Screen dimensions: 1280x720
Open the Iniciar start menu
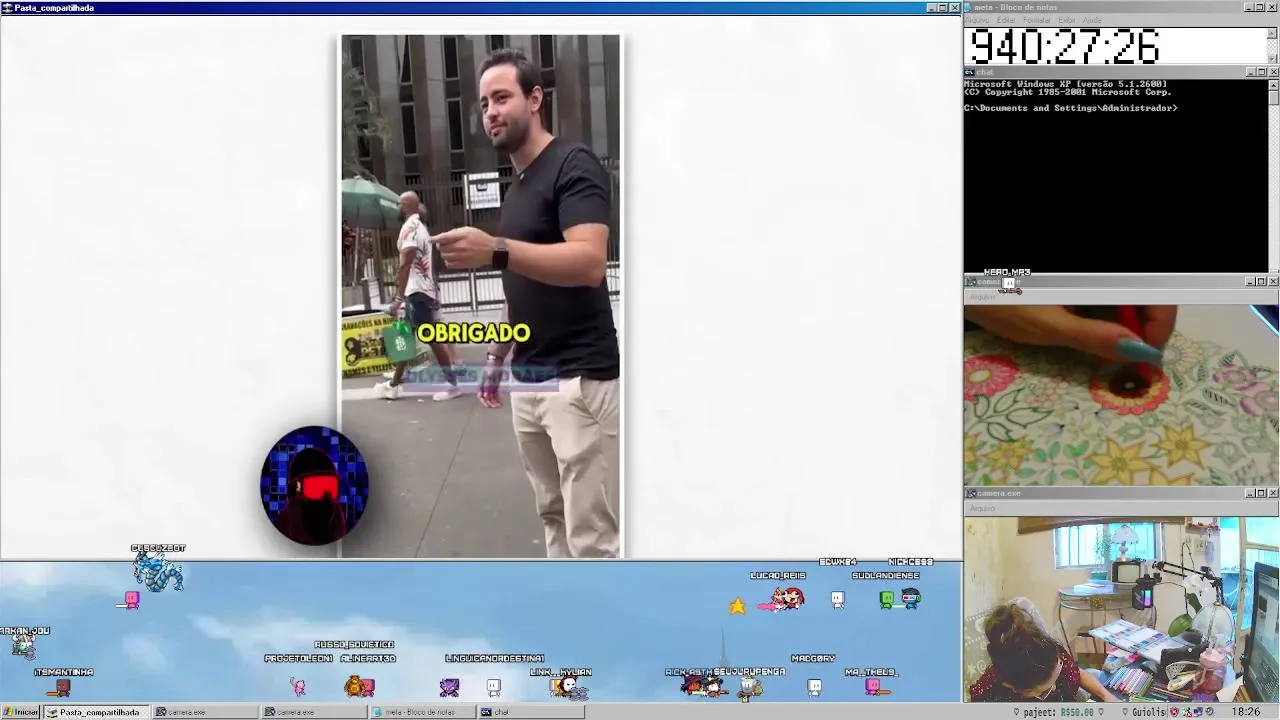click(20, 712)
